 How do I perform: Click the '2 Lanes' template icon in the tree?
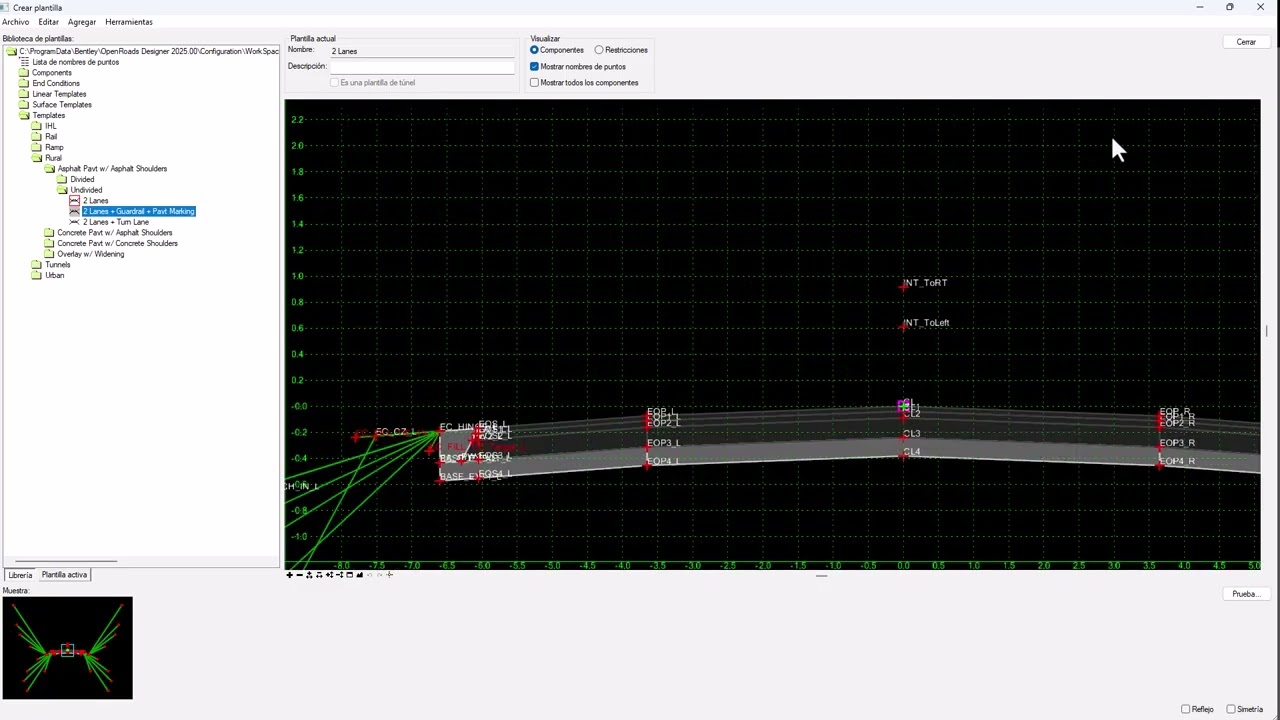(74, 201)
